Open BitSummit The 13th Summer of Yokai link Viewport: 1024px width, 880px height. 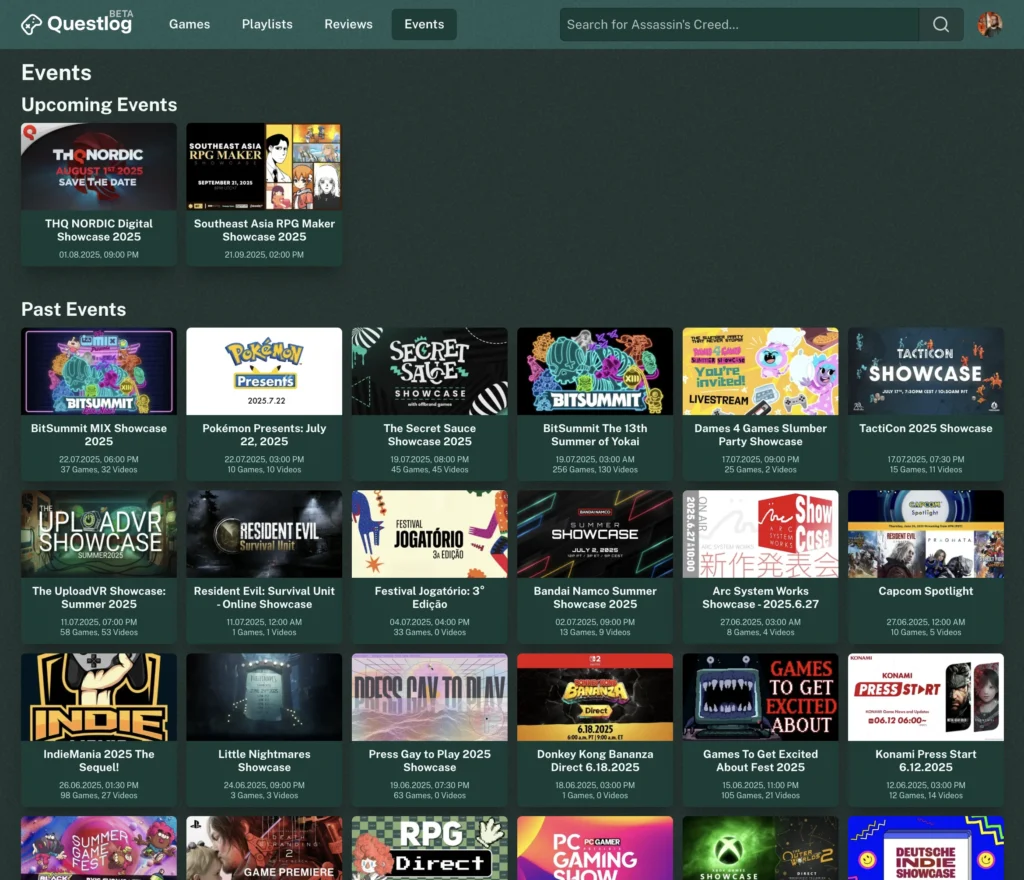click(595, 435)
